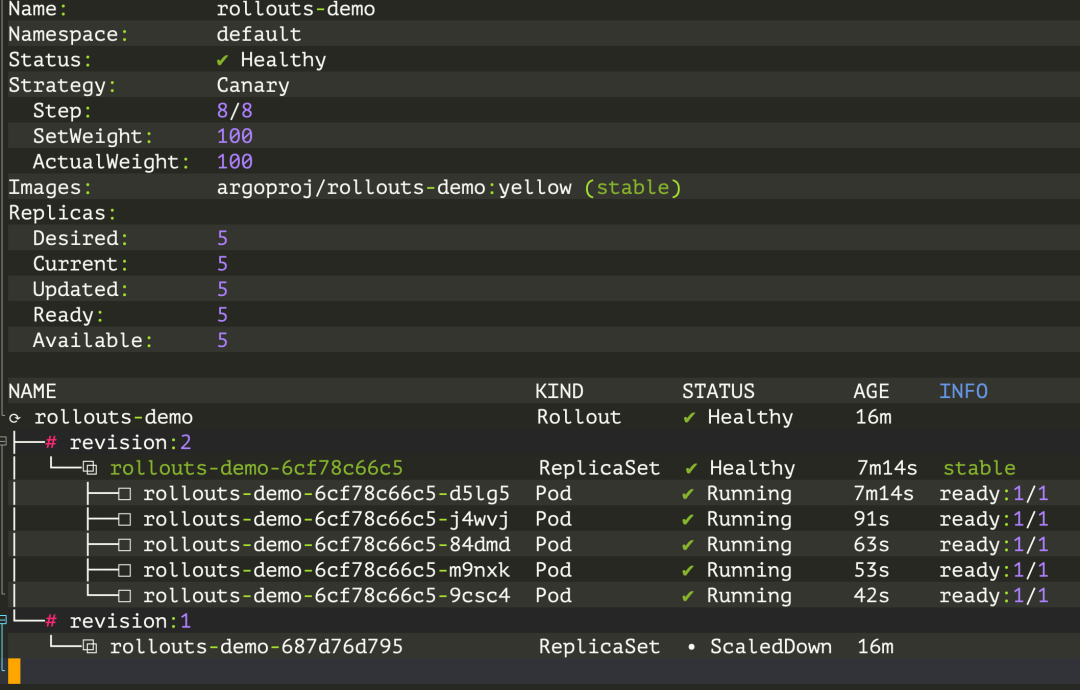
Task: Click the 91s age of pod j4wvj
Action: (871, 519)
